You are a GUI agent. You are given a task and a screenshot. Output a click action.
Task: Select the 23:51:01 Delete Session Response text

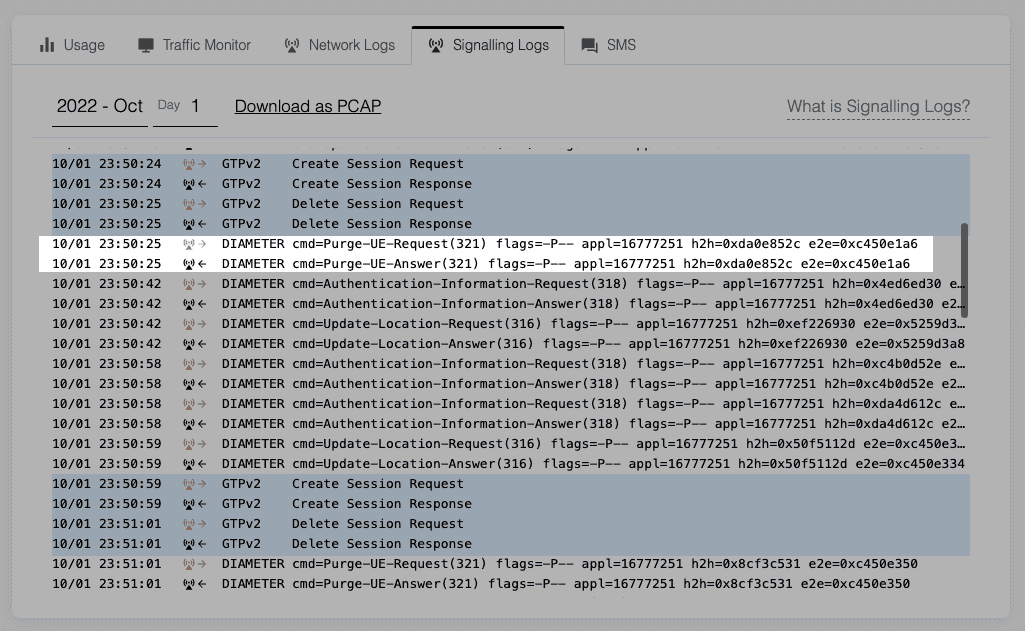pos(382,544)
